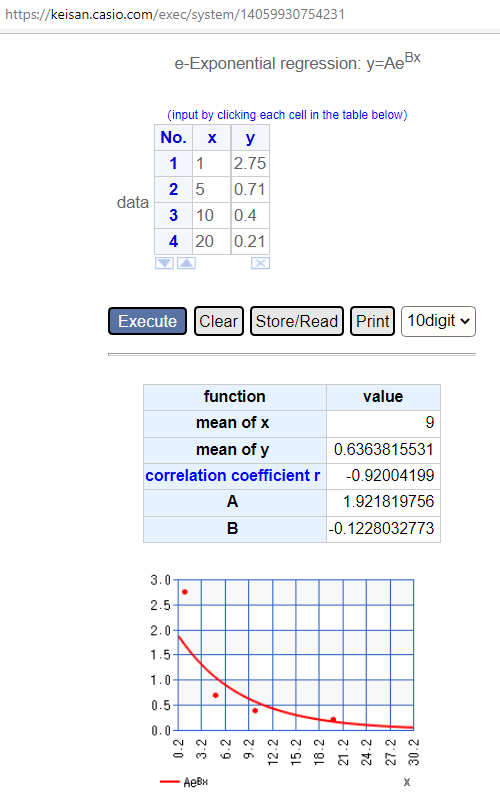Select row number 4 label
Screen dimensions: 500x804
(x=173, y=242)
